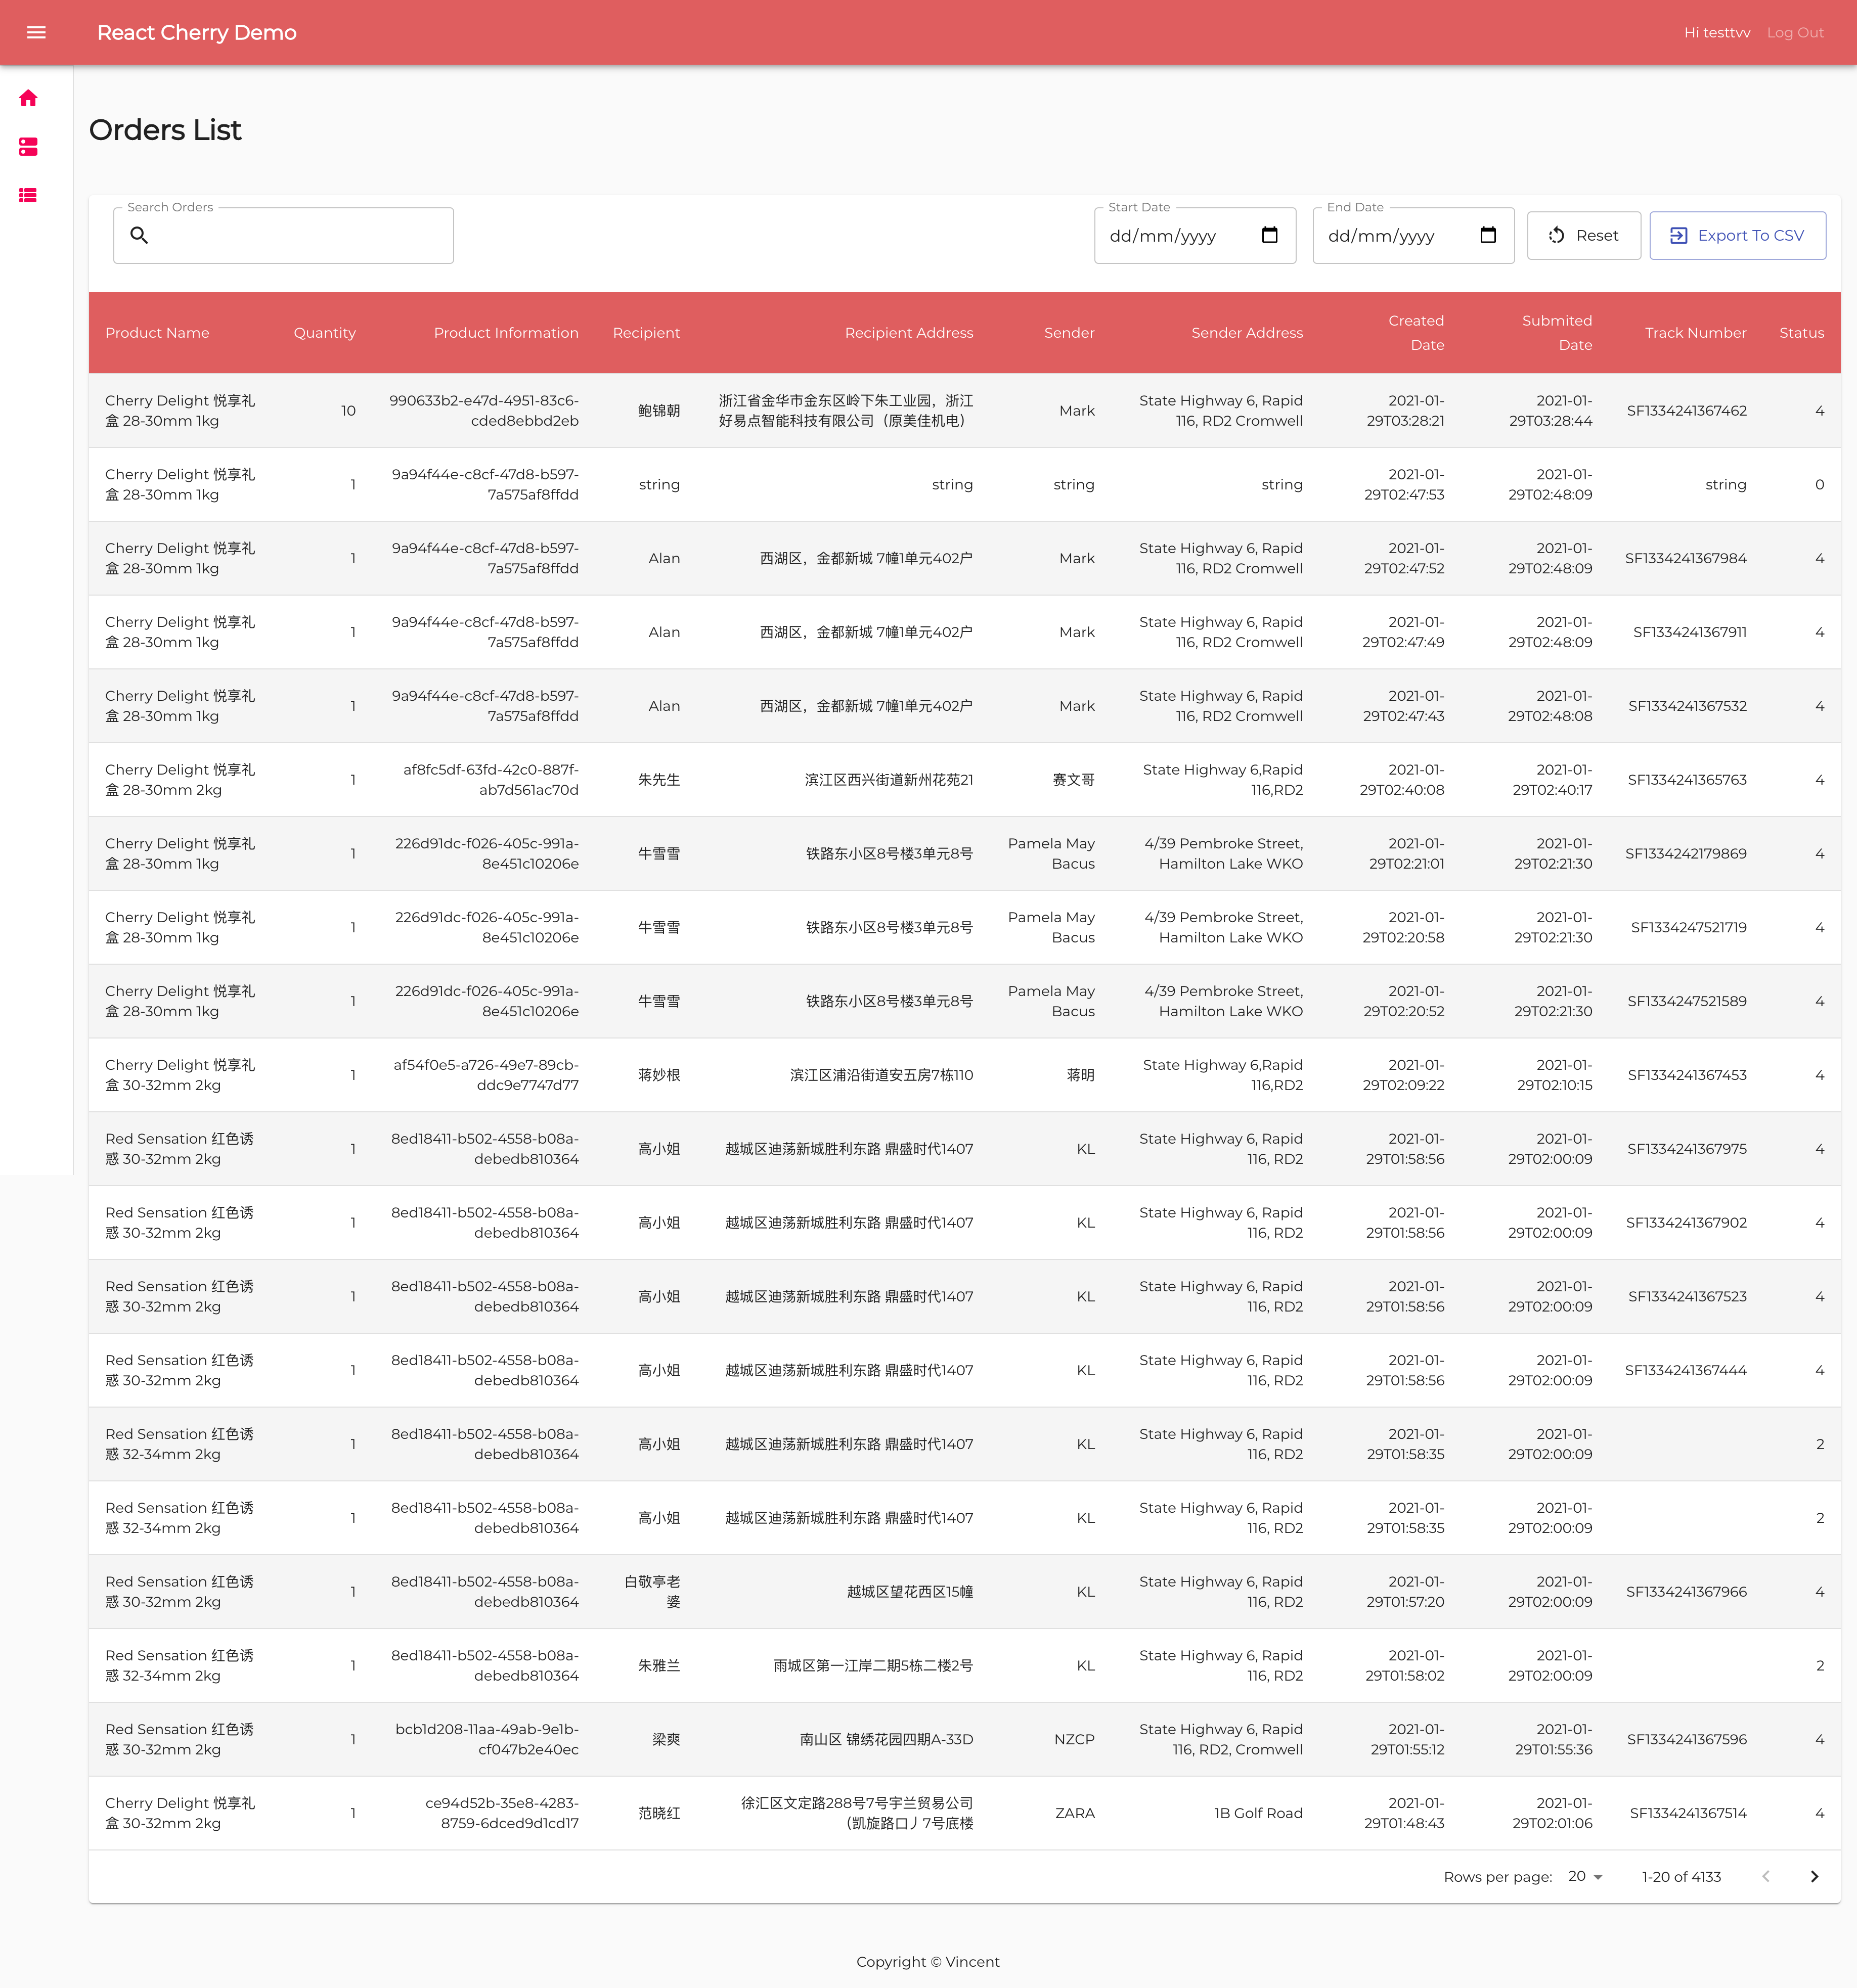Go to home via sidebar house icon
Image resolution: width=1857 pixels, height=1988 pixels.
pos(28,98)
